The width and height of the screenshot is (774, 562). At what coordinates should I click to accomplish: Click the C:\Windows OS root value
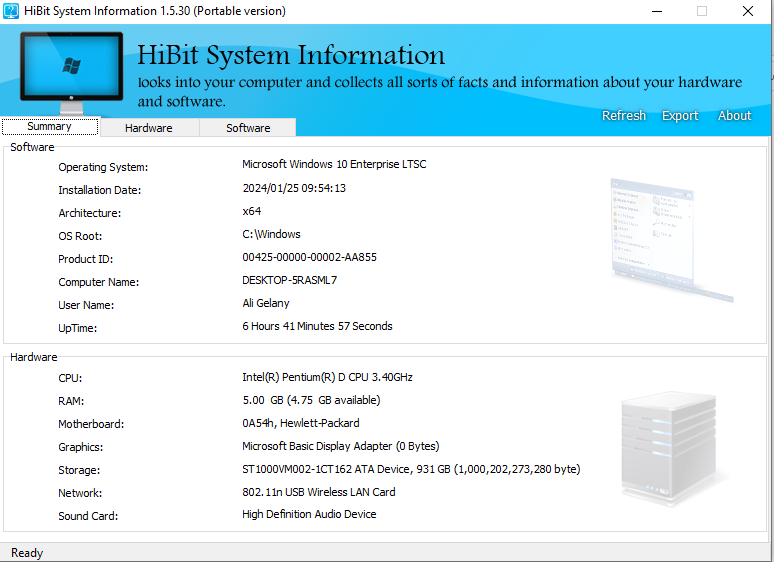point(271,234)
